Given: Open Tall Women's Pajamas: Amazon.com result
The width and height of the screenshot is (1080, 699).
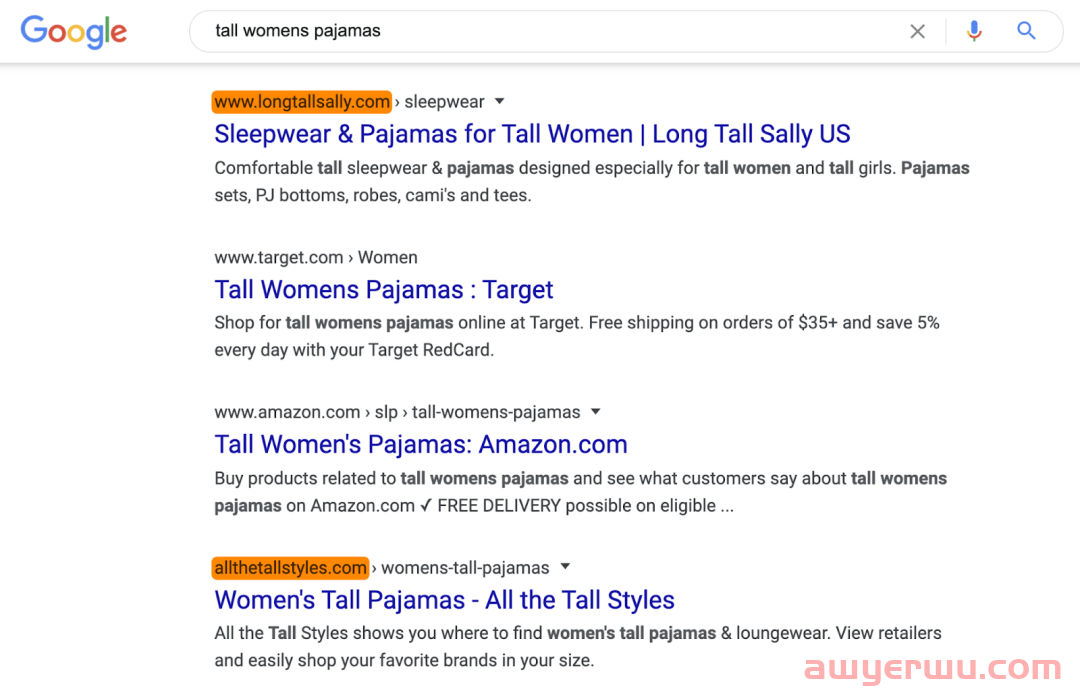Looking at the screenshot, I should 421,444.
